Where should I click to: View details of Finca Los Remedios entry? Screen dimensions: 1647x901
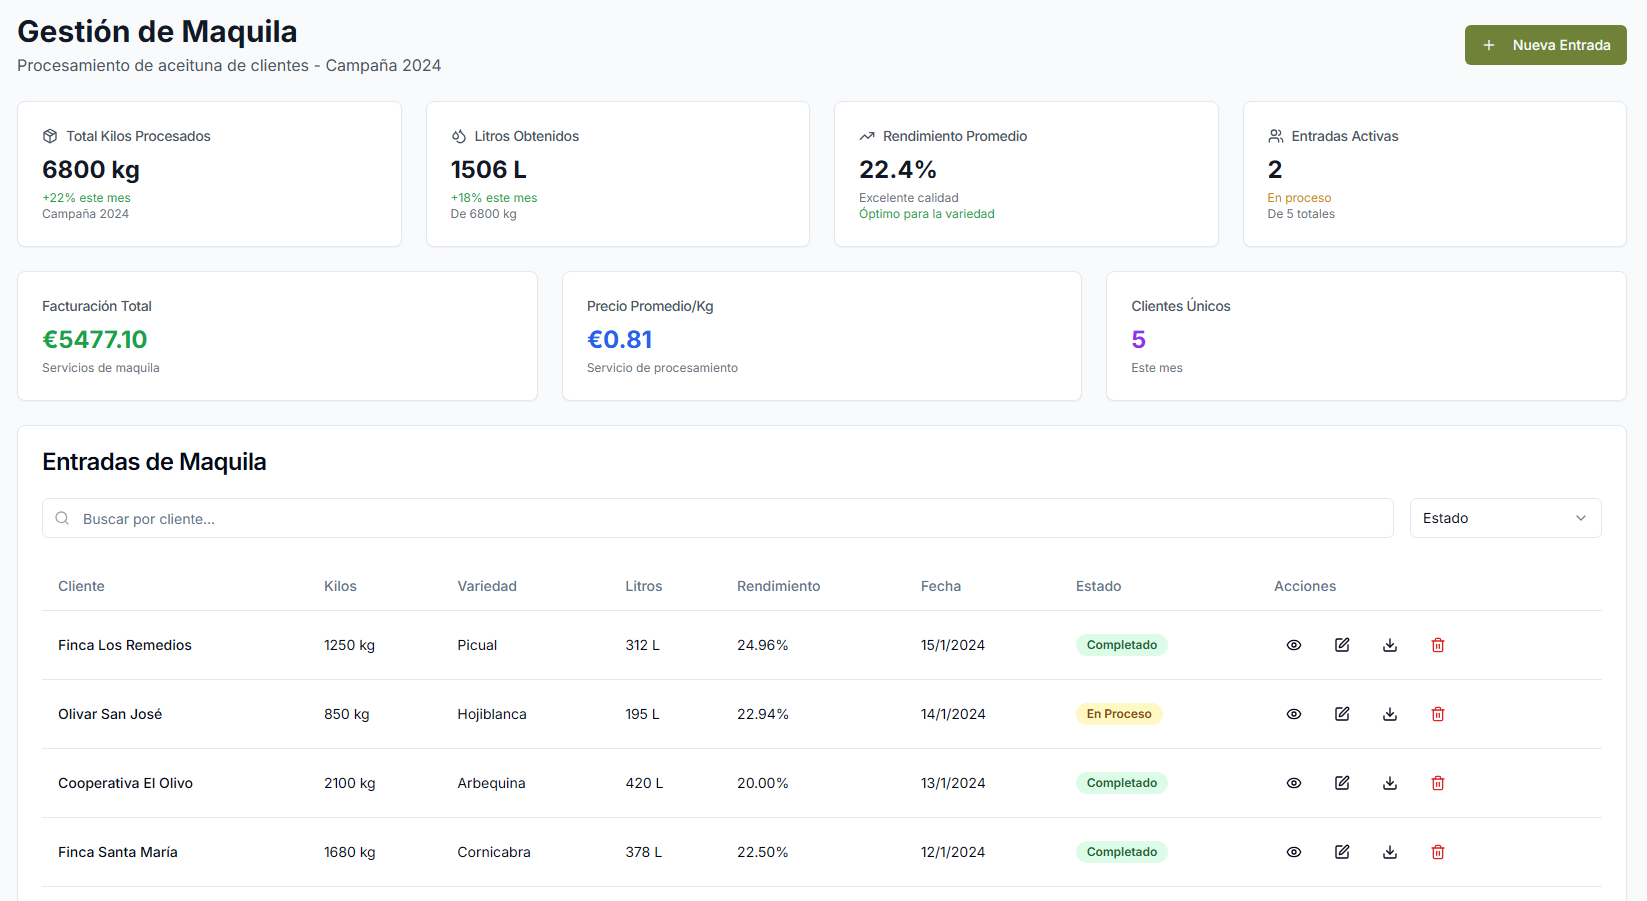pos(1293,645)
